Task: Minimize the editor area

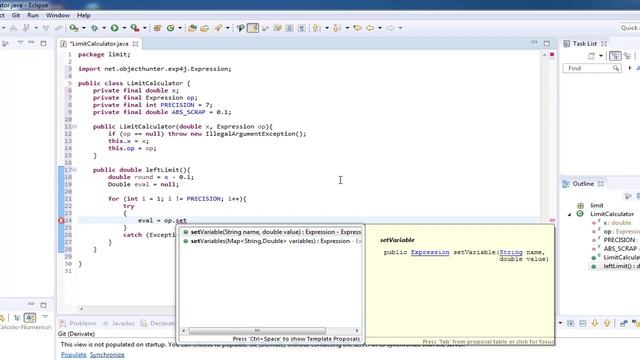Action: tap(534, 42)
